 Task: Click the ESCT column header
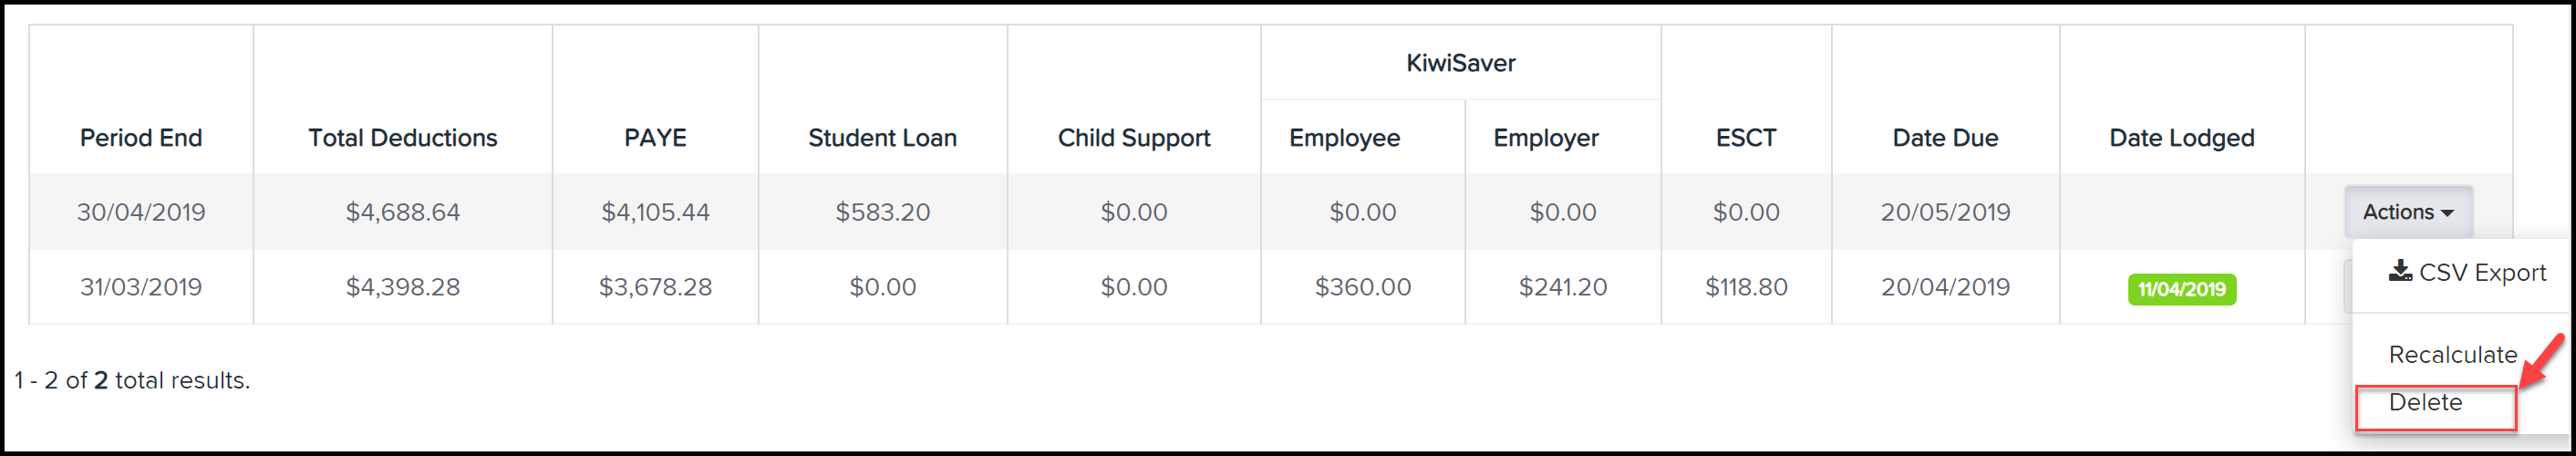coord(1746,138)
